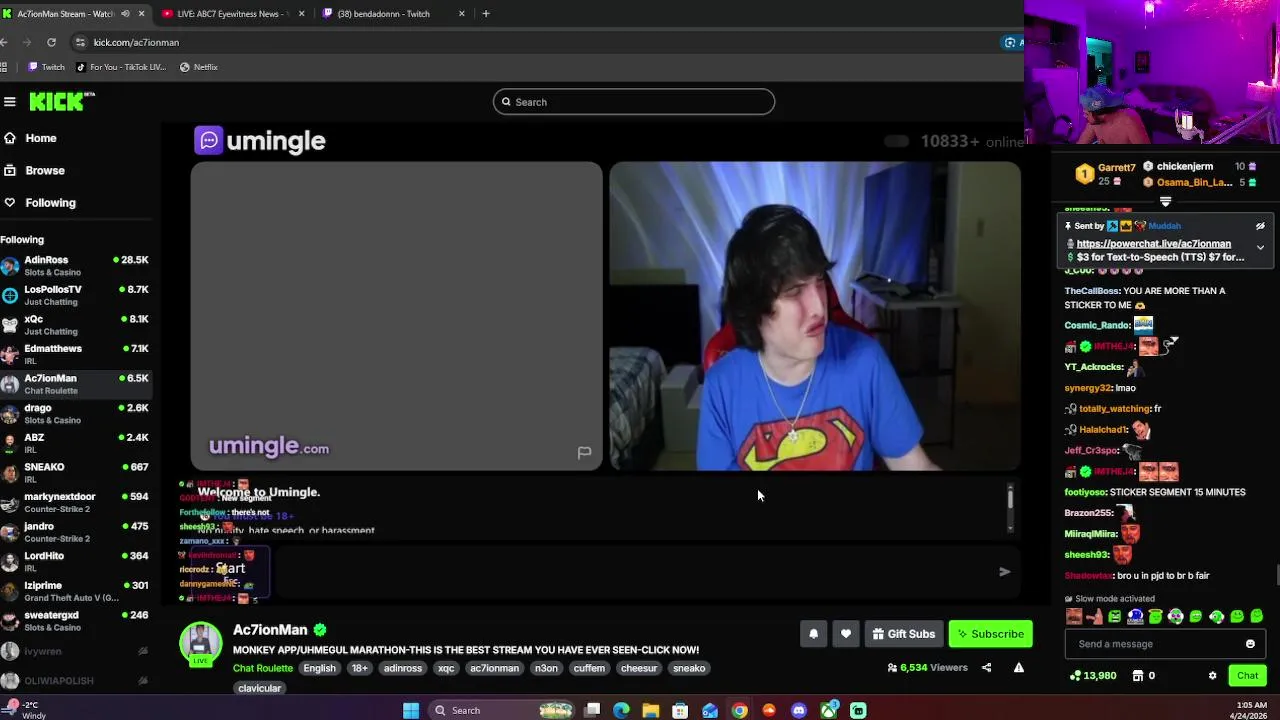
Task: Click the notification bell button
Action: coord(813,633)
